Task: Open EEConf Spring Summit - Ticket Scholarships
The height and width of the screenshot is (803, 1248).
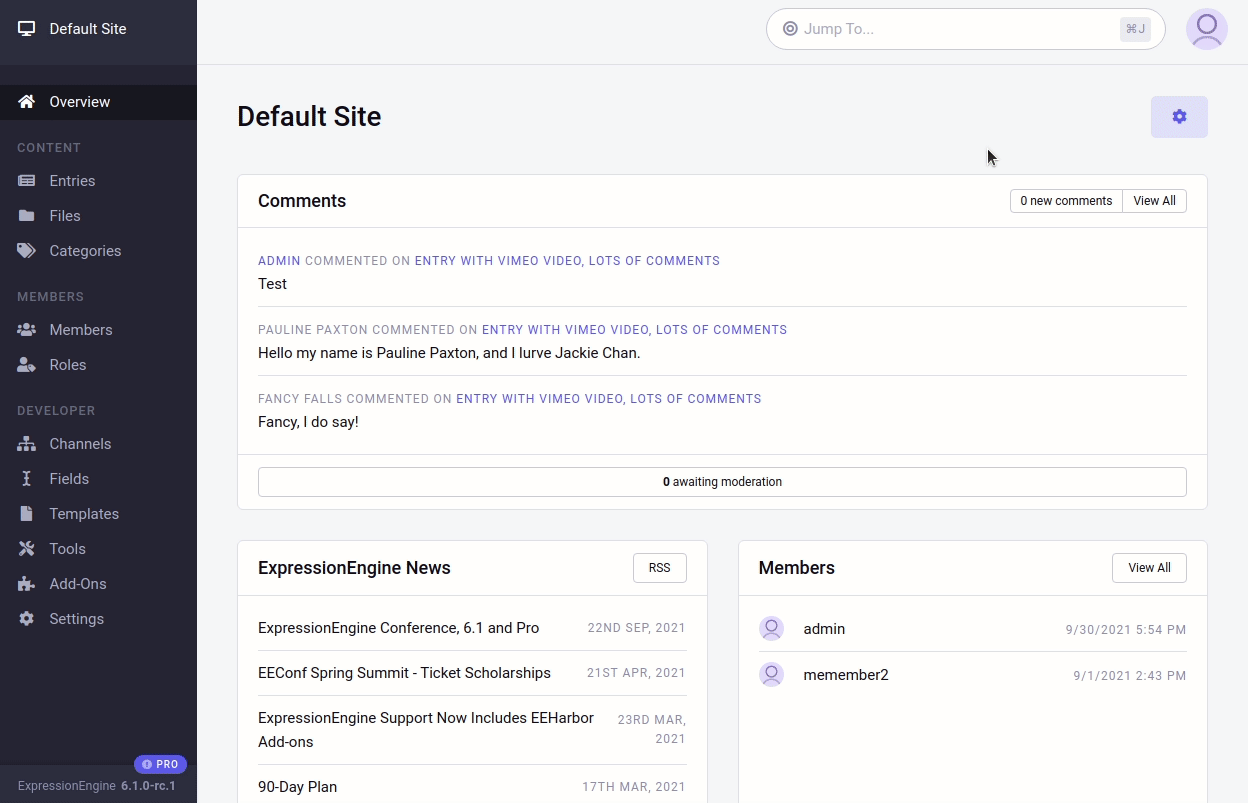Action: (x=404, y=673)
